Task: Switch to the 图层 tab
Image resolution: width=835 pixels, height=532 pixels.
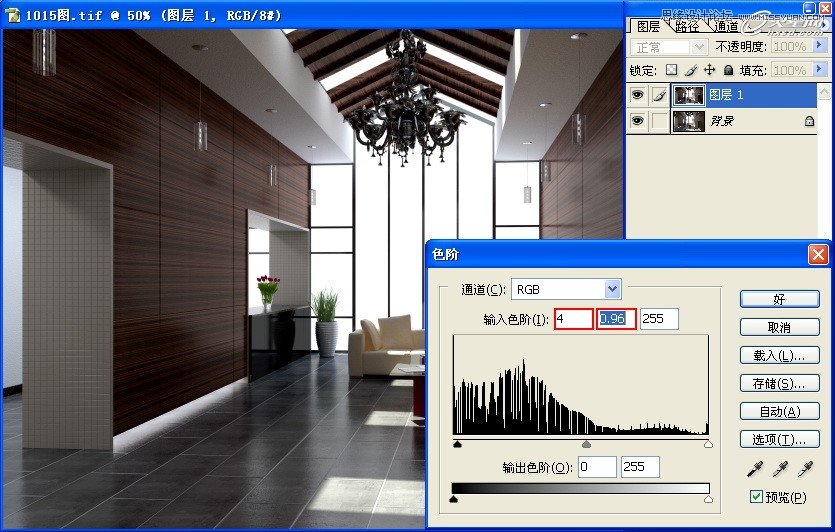Action: coord(648,26)
